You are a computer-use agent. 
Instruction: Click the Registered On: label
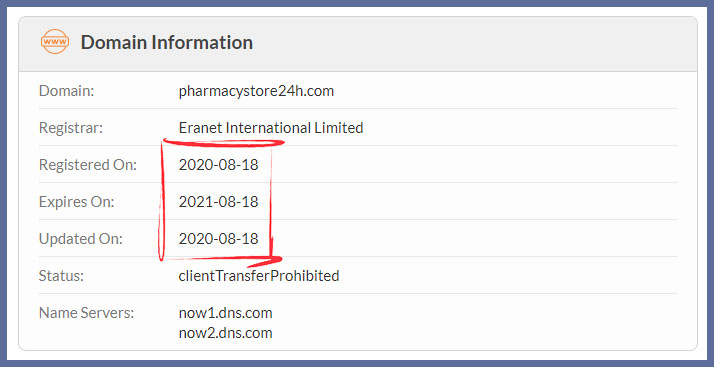[x=88, y=165]
